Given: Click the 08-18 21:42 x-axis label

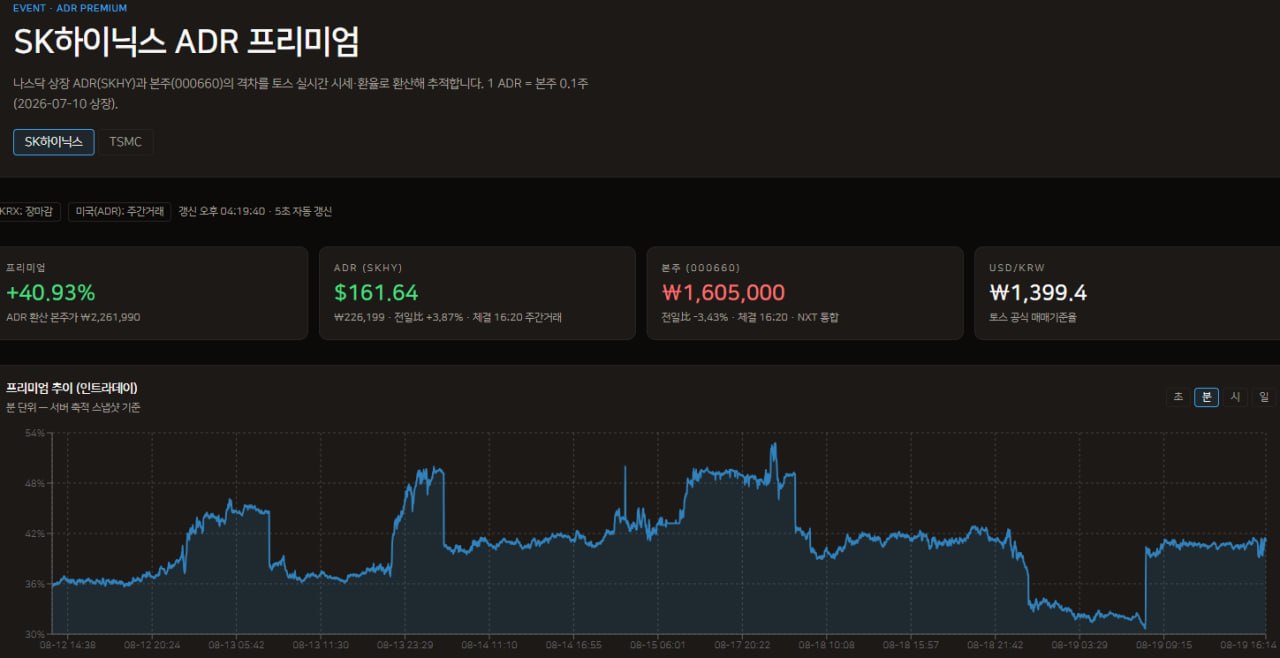Looking at the screenshot, I should tap(996, 645).
